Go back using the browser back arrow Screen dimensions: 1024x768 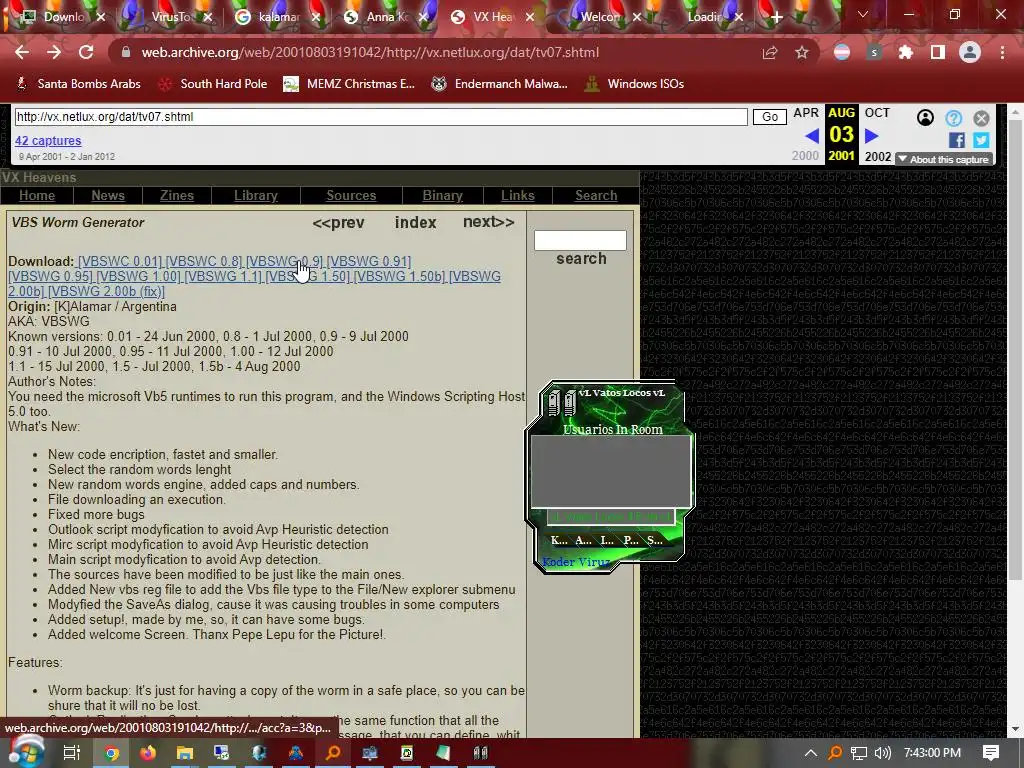22,52
